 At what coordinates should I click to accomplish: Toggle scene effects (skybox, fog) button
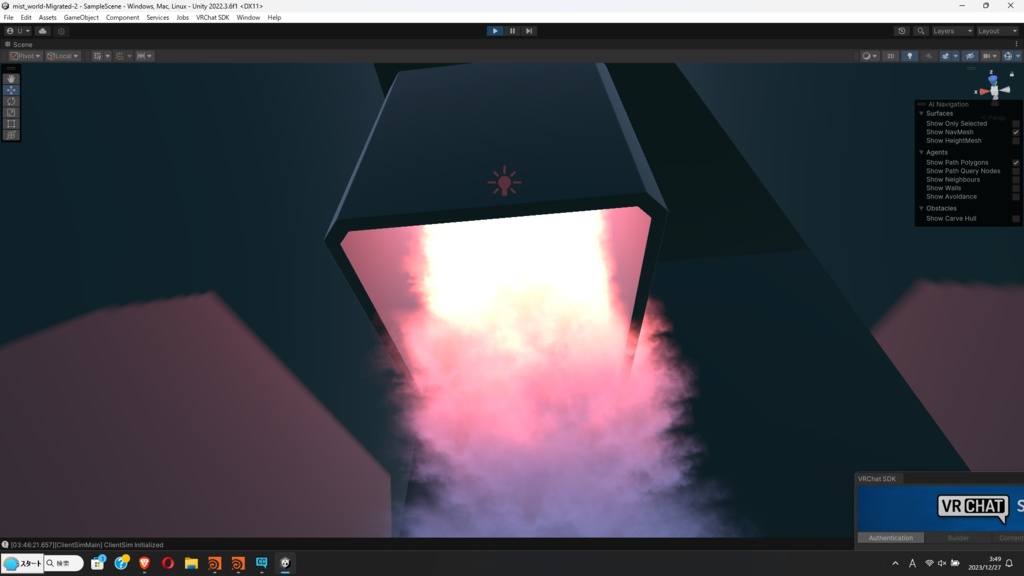945,56
